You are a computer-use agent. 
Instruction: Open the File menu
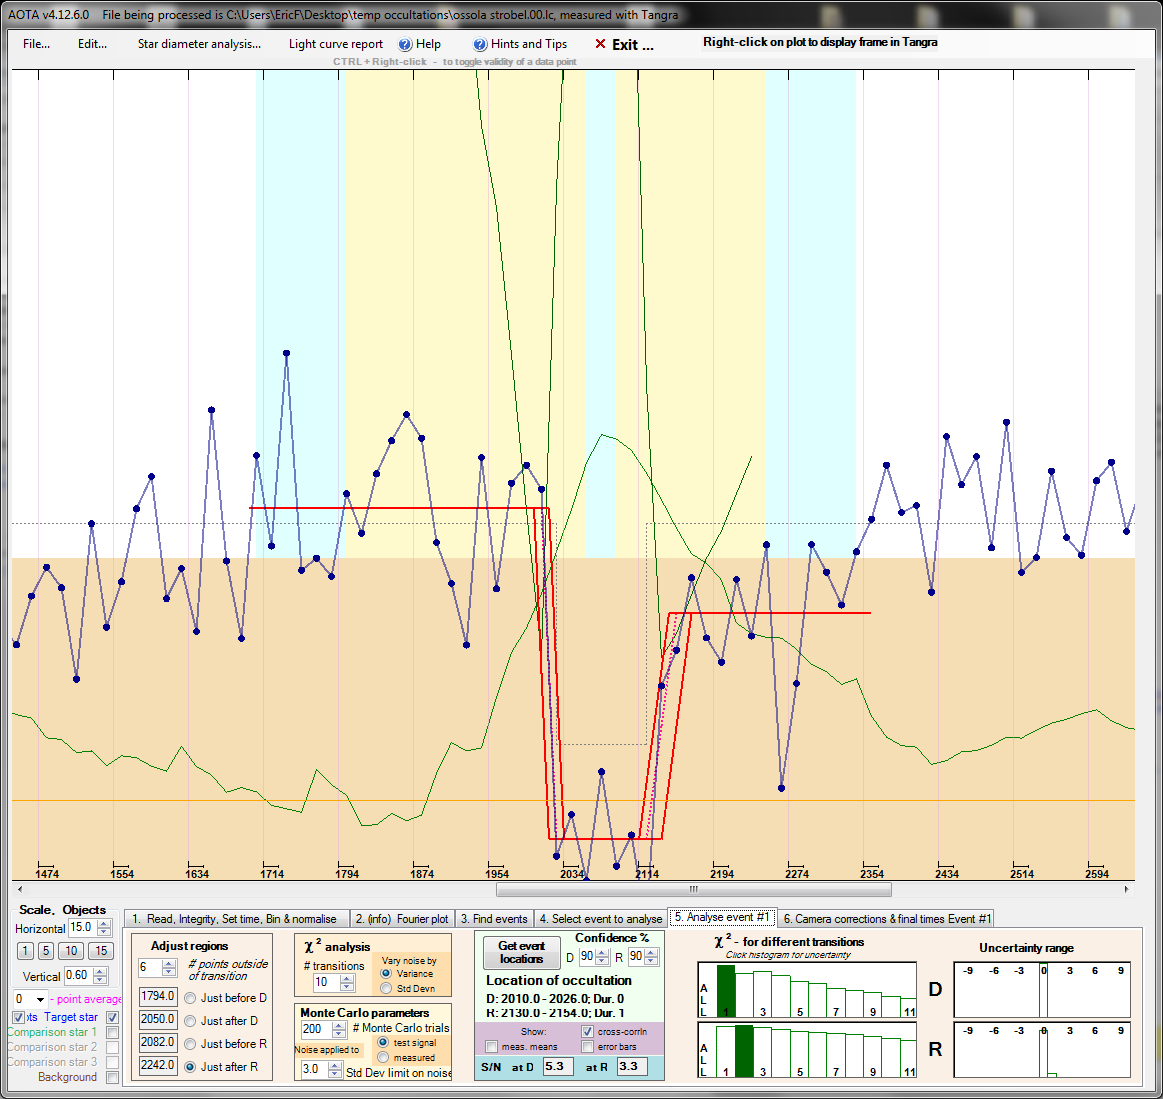click(36, 44)
